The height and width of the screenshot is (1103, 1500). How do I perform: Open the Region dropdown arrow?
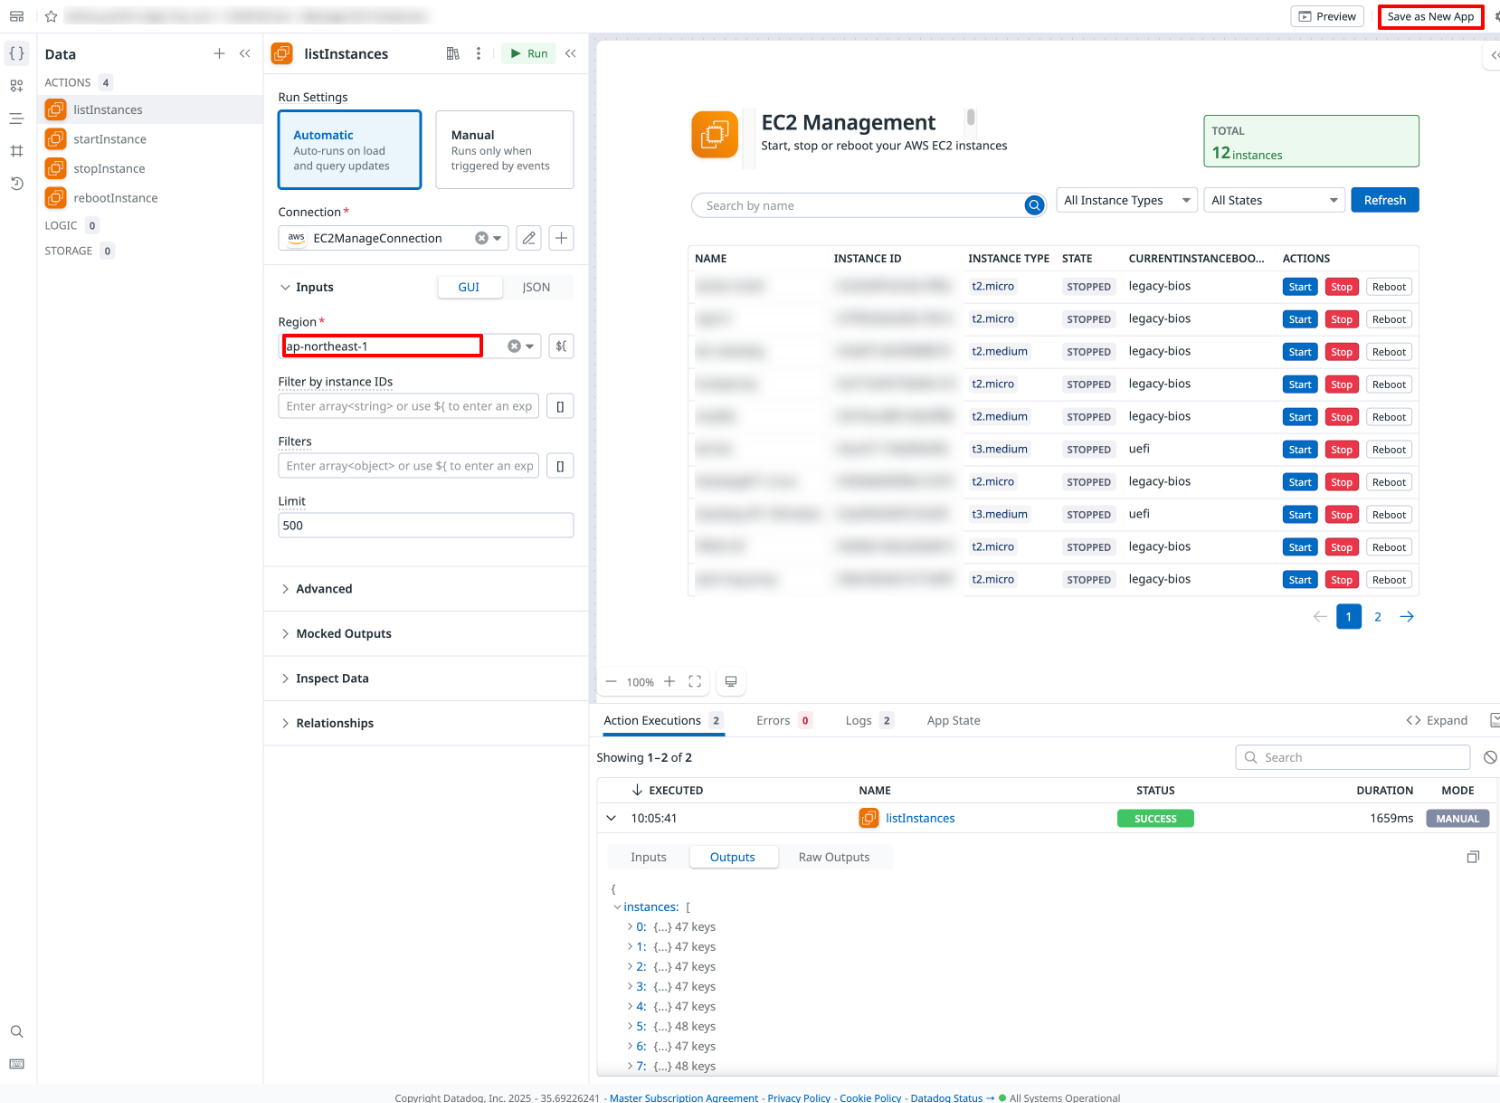[530, 346]
